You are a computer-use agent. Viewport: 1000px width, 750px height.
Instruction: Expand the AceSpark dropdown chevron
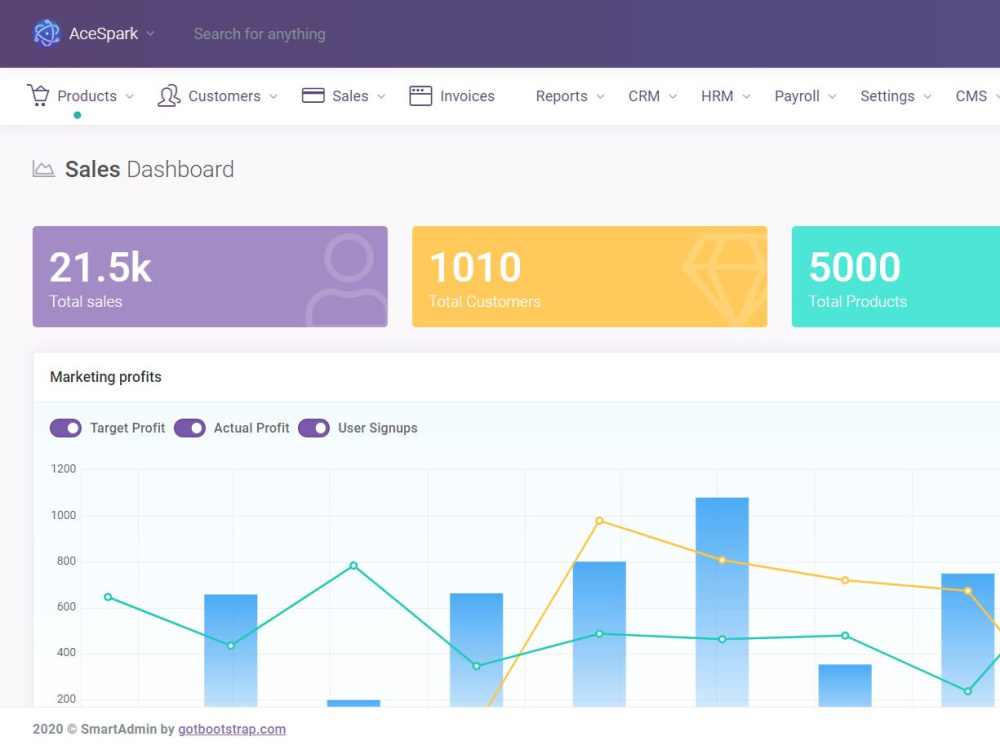(x=151, y=33)
